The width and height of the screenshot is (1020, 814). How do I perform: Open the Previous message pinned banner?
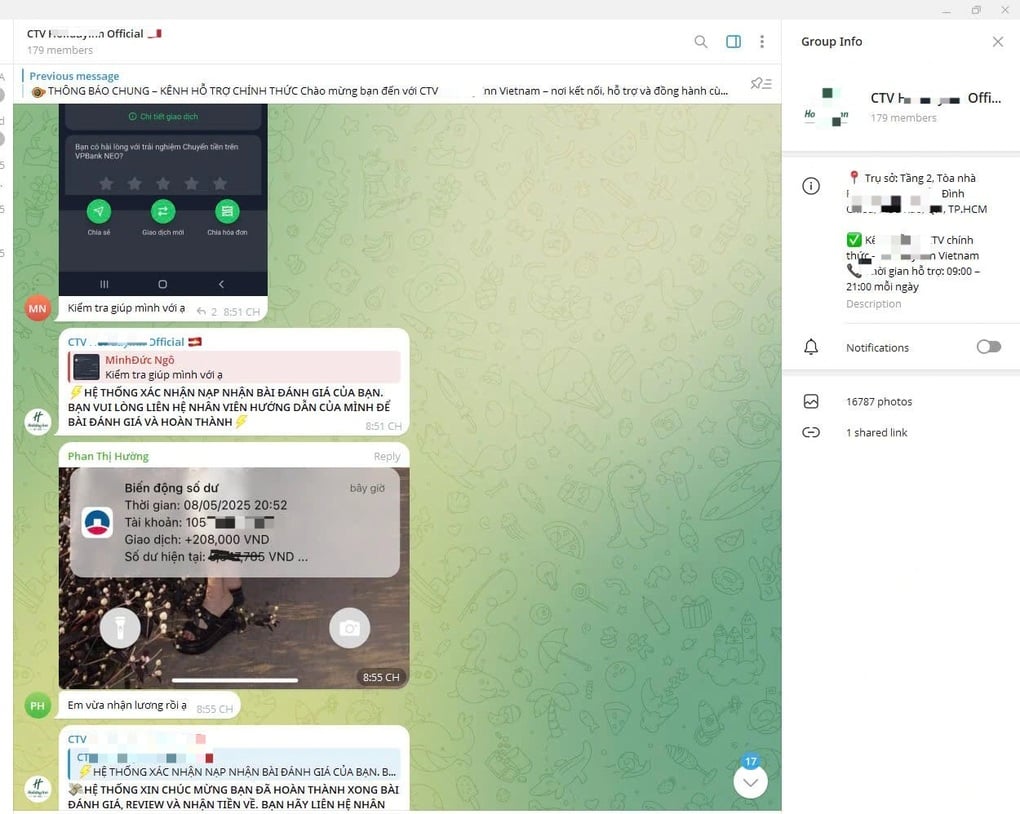(380, 84)
